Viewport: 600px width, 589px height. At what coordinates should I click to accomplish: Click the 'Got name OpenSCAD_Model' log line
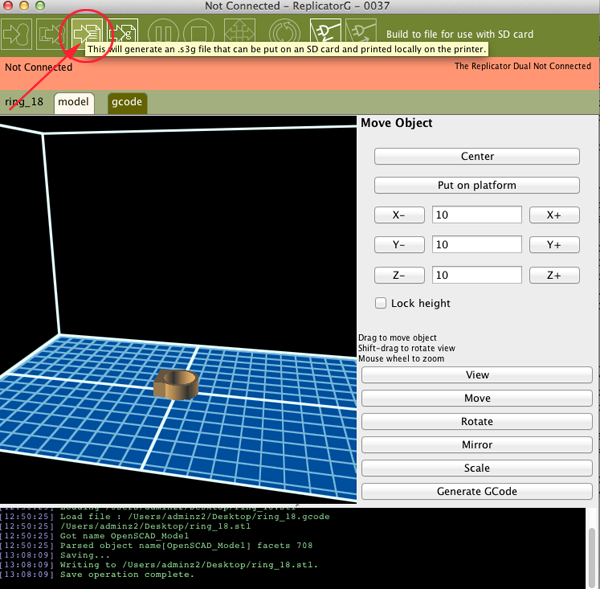pyautogui.click(x=124, y=536)
